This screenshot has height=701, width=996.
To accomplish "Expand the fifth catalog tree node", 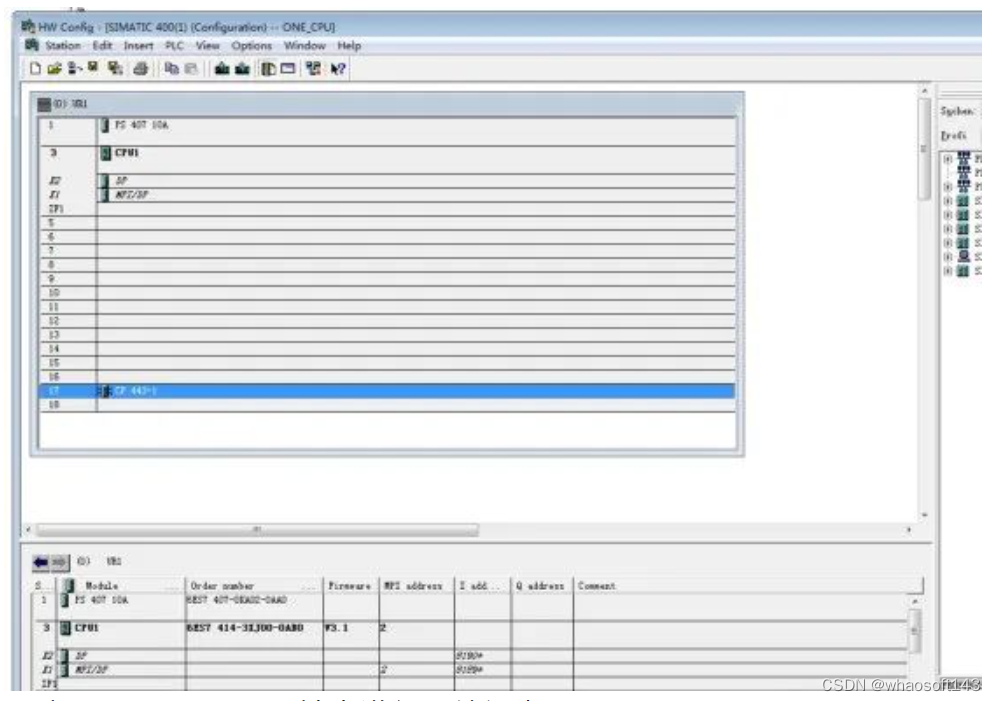I will [x=948, y=215].
